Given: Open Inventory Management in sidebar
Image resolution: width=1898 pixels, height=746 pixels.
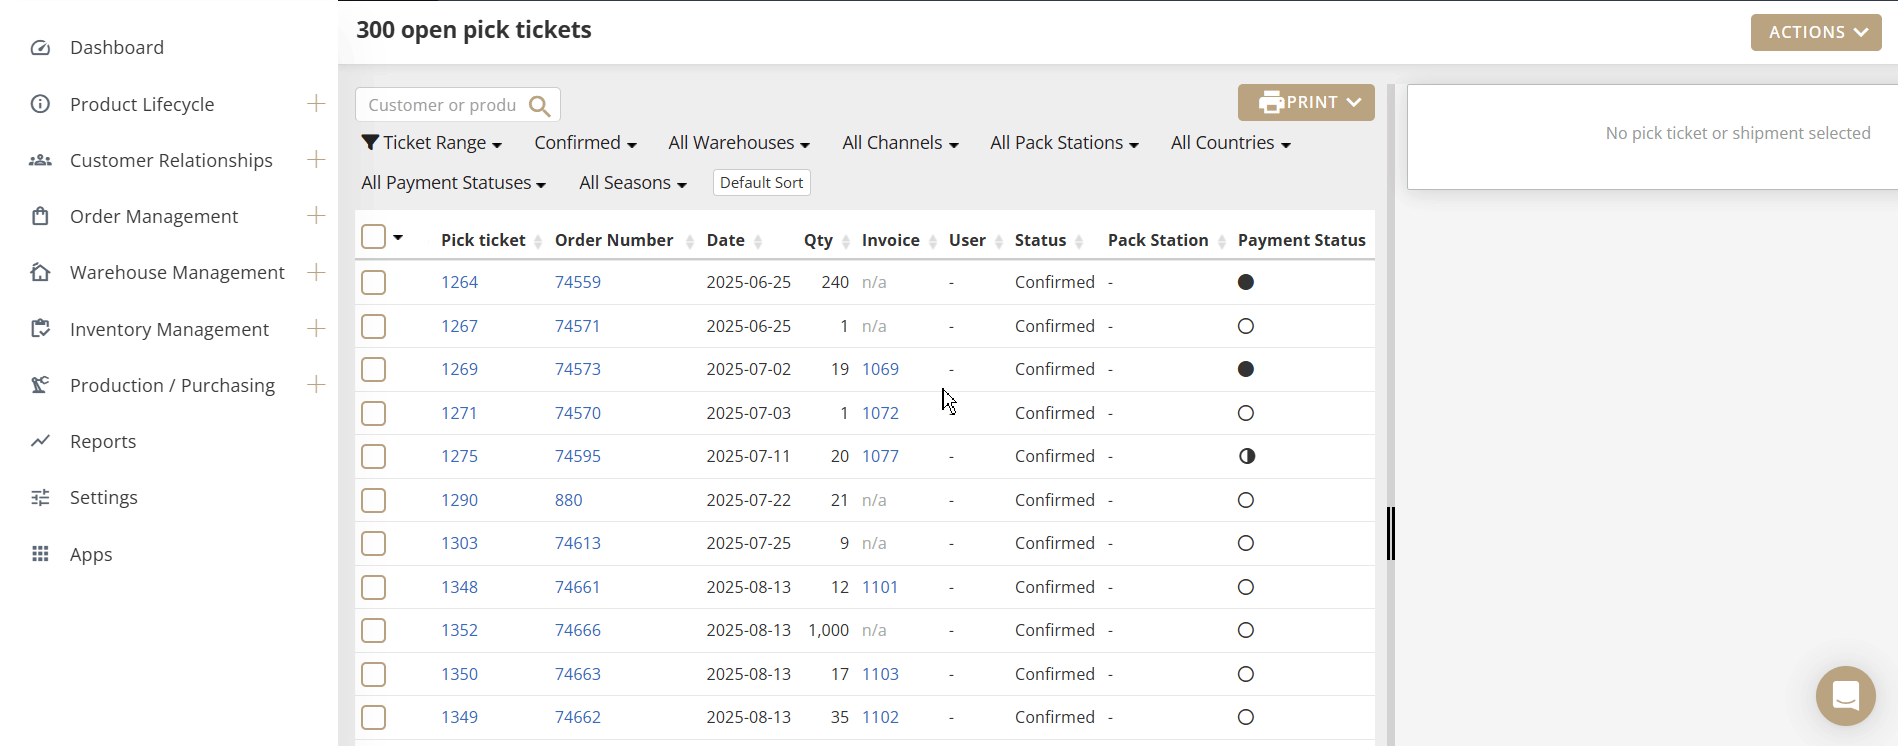Looking at the screenshot, I should [169, 329].
